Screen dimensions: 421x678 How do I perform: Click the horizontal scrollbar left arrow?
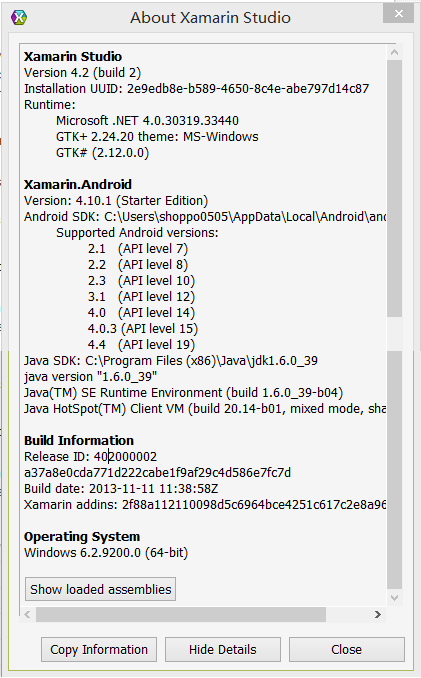27,614
